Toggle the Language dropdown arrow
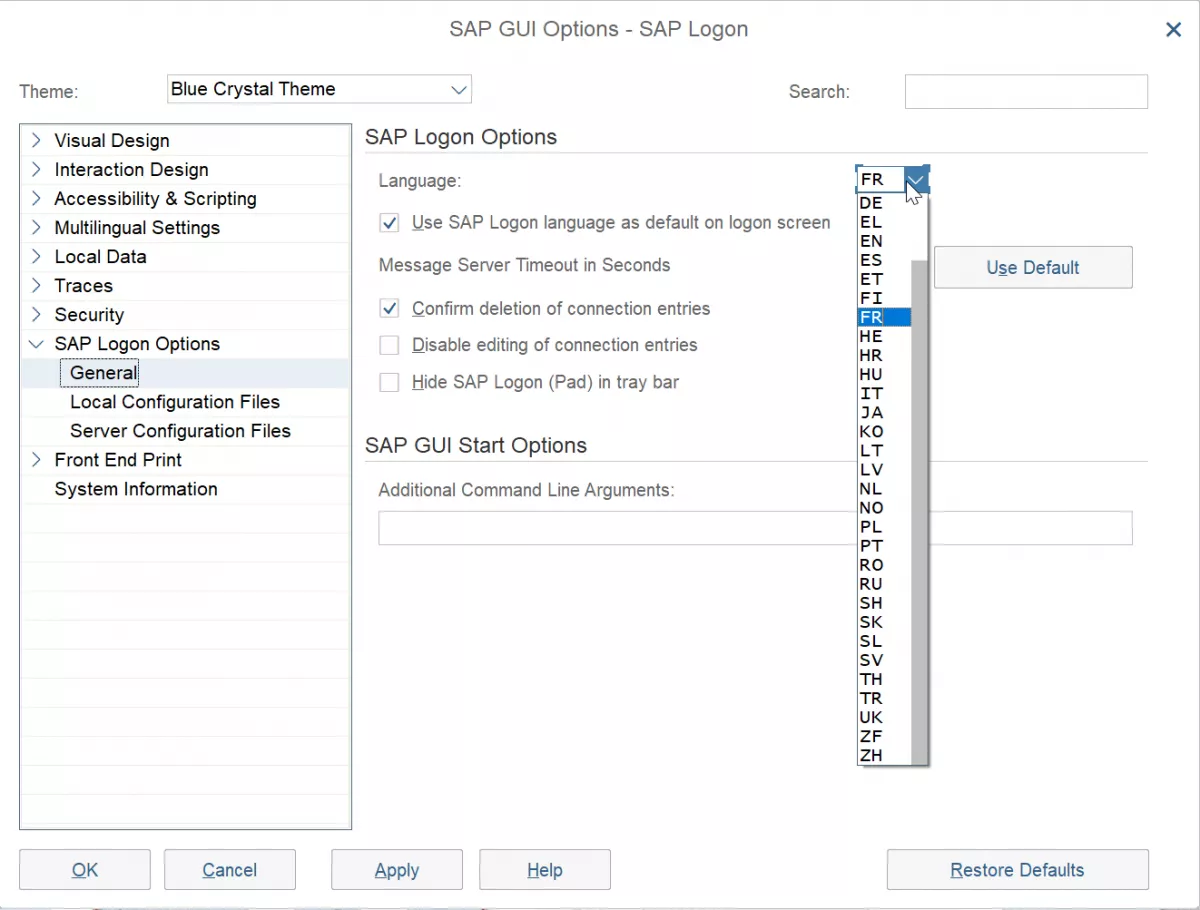The height and width of the screenshot is (910, 1200). [x=917, y=180]
